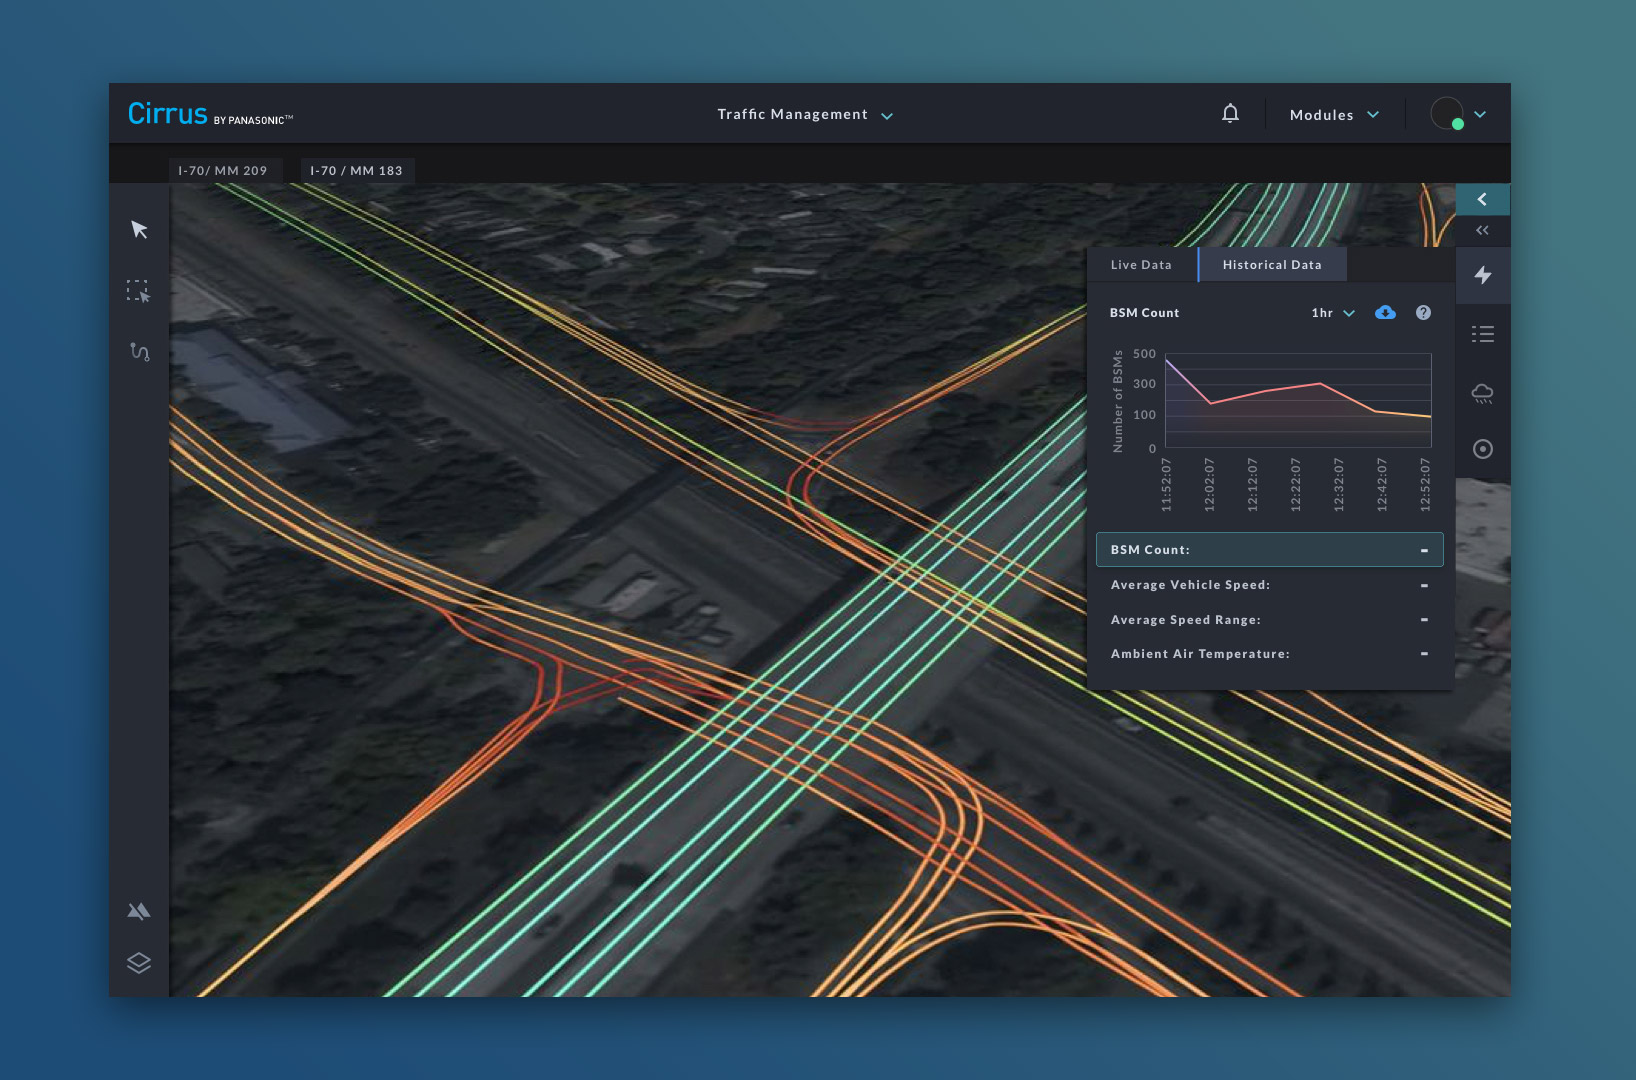The image size is (1636, 1080).
Task: Open the list view panel icon
Action: point(1483,334)
